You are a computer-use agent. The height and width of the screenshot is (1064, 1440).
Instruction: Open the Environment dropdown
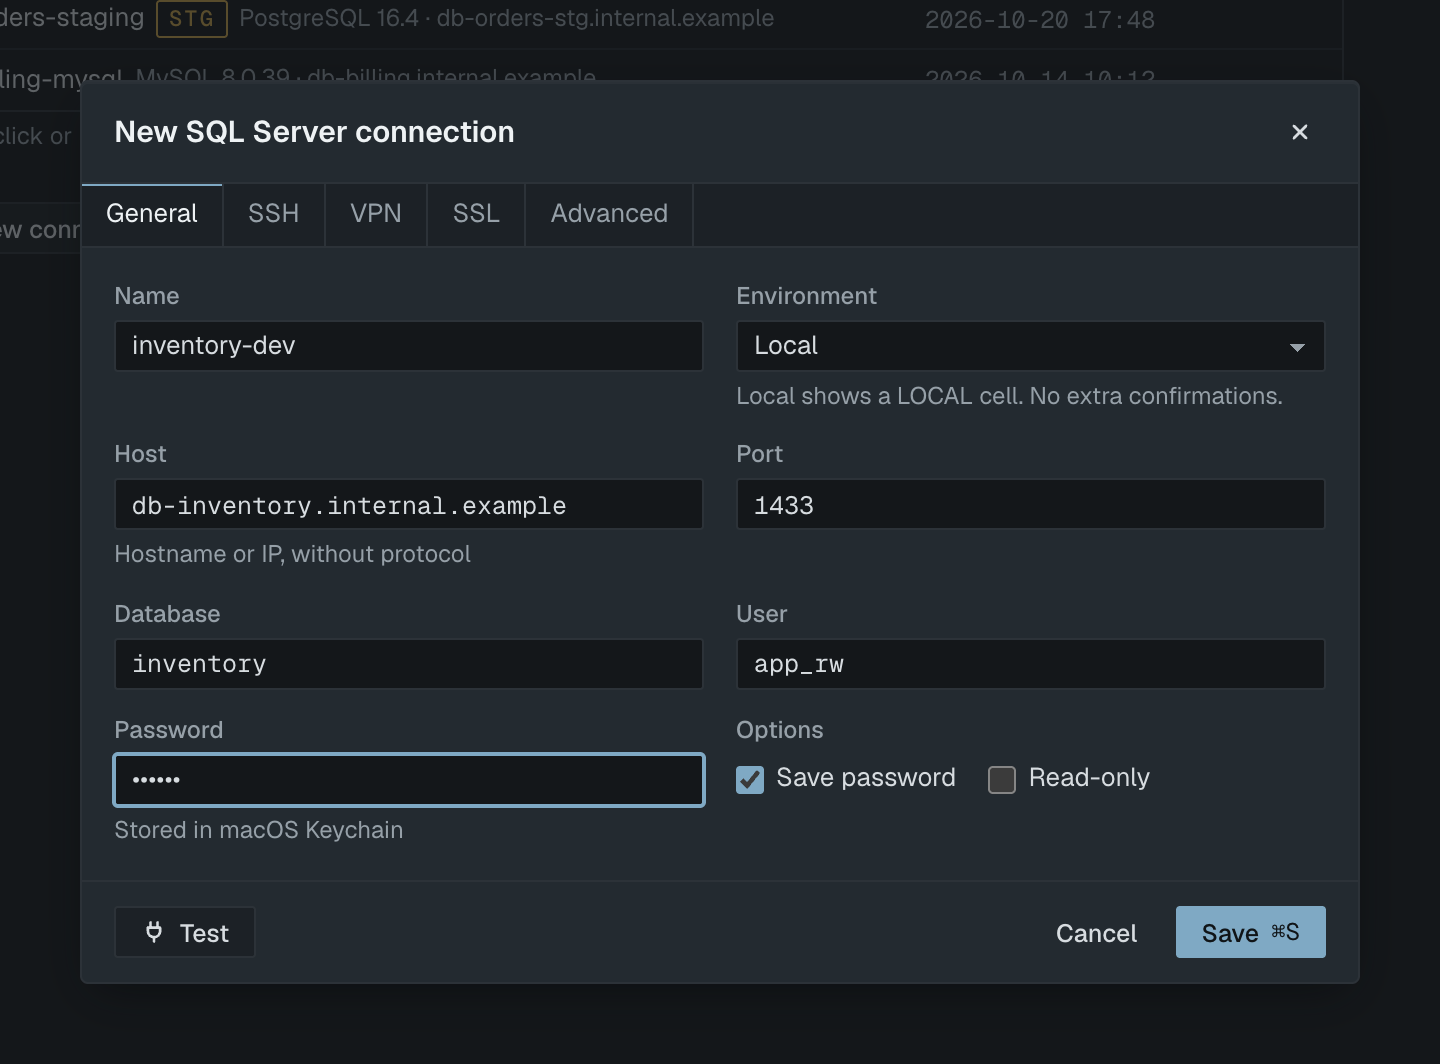1030,346
